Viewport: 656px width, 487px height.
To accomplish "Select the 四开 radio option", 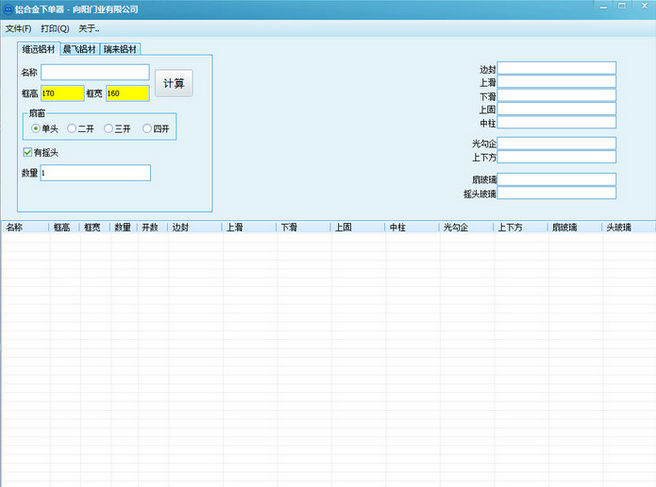I will pyautogui.click(x=148, y=128).
